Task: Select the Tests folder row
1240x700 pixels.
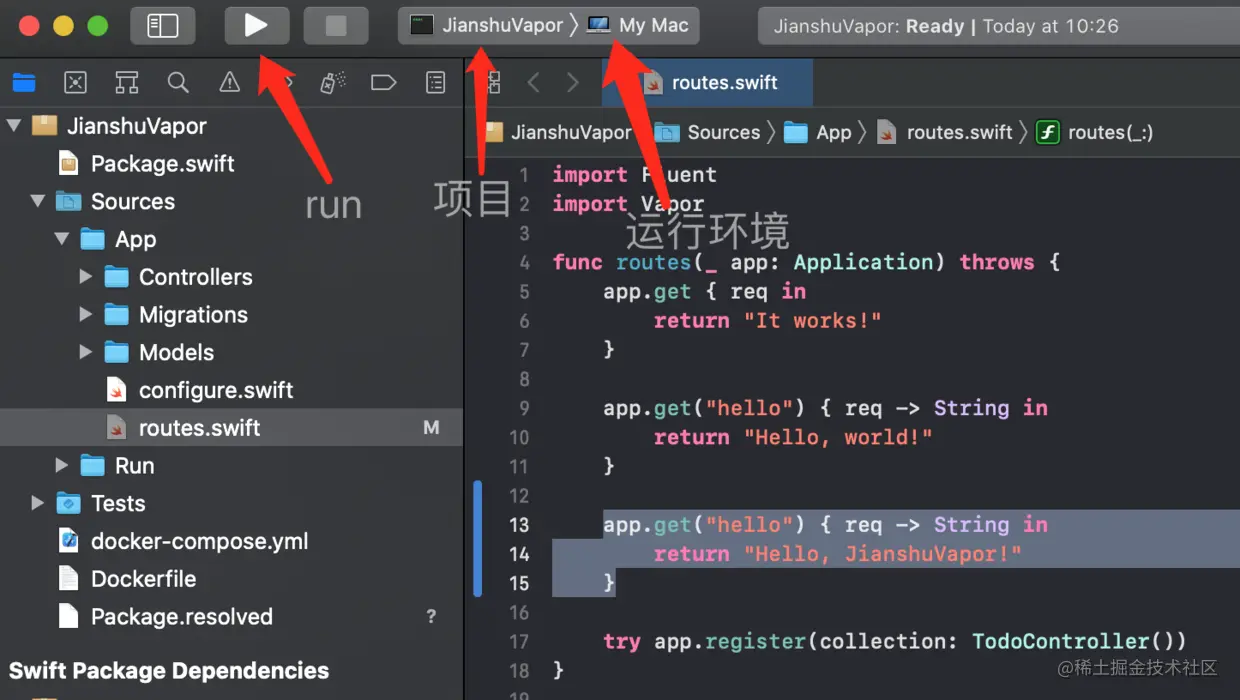Action: pos(231,503)
